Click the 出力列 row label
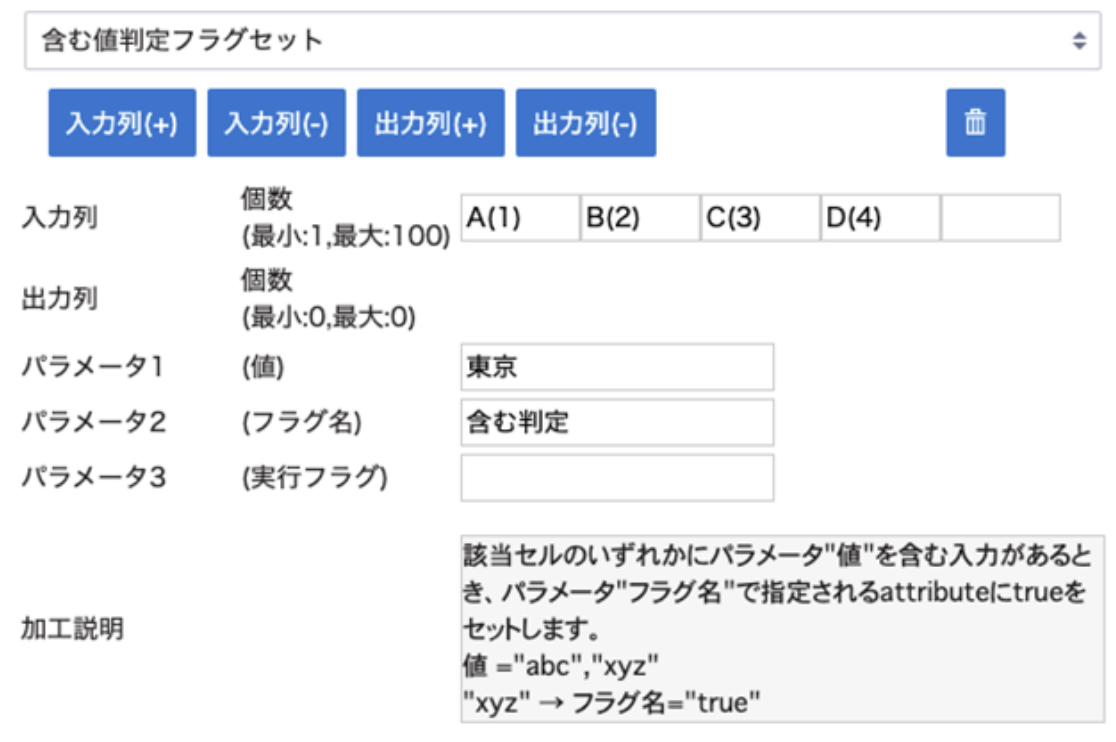This screenshot has height=742, width=1116. (60, 299)
